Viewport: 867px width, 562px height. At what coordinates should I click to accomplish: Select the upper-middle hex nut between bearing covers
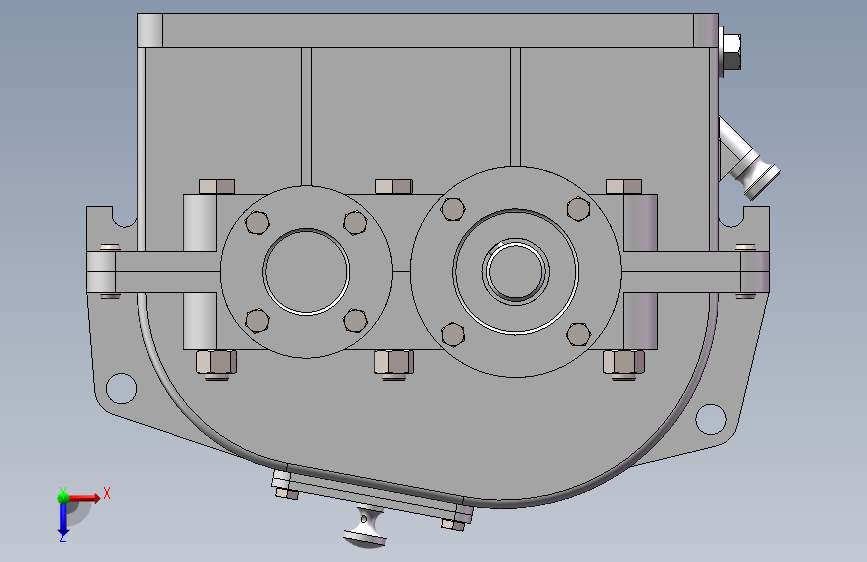click(x=394, y=186)
